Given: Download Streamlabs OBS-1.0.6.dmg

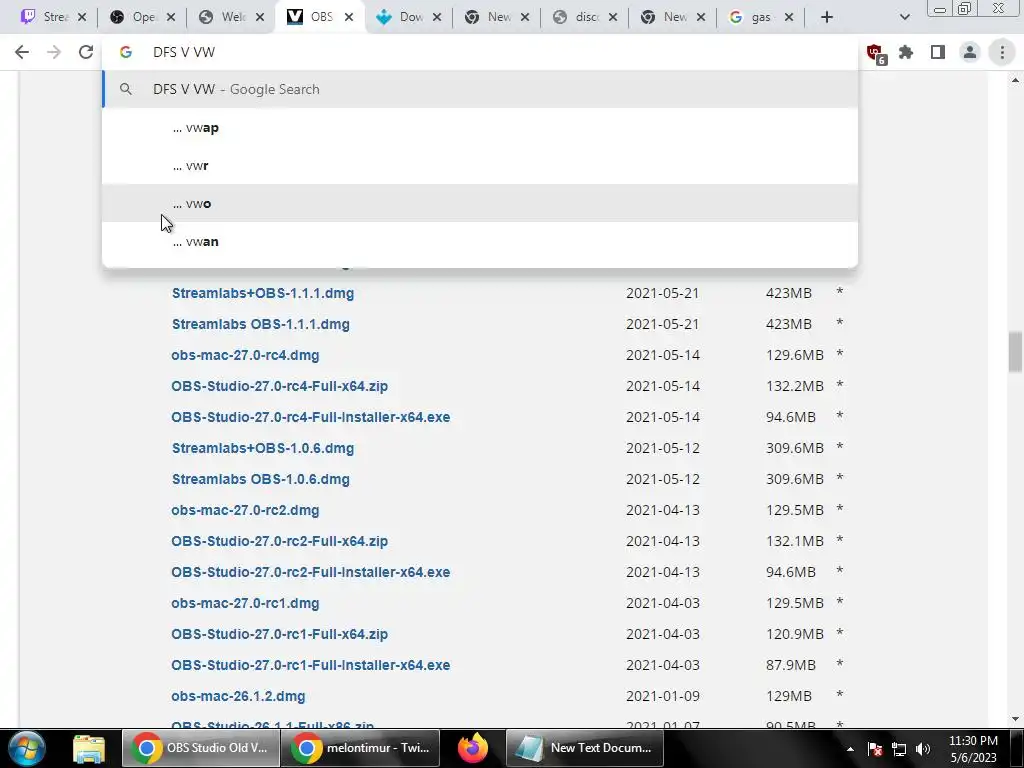Looking at the screenshot, I should [x=261, y=479].
